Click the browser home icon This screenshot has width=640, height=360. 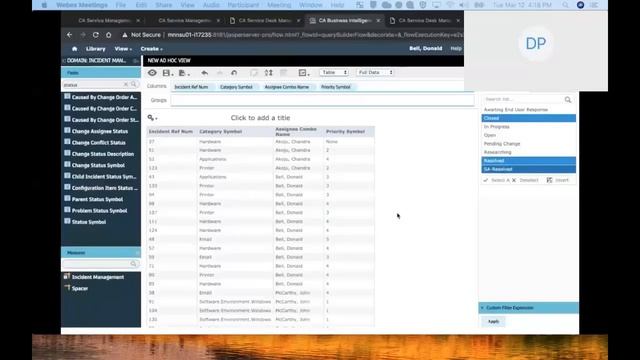[109, 35]
